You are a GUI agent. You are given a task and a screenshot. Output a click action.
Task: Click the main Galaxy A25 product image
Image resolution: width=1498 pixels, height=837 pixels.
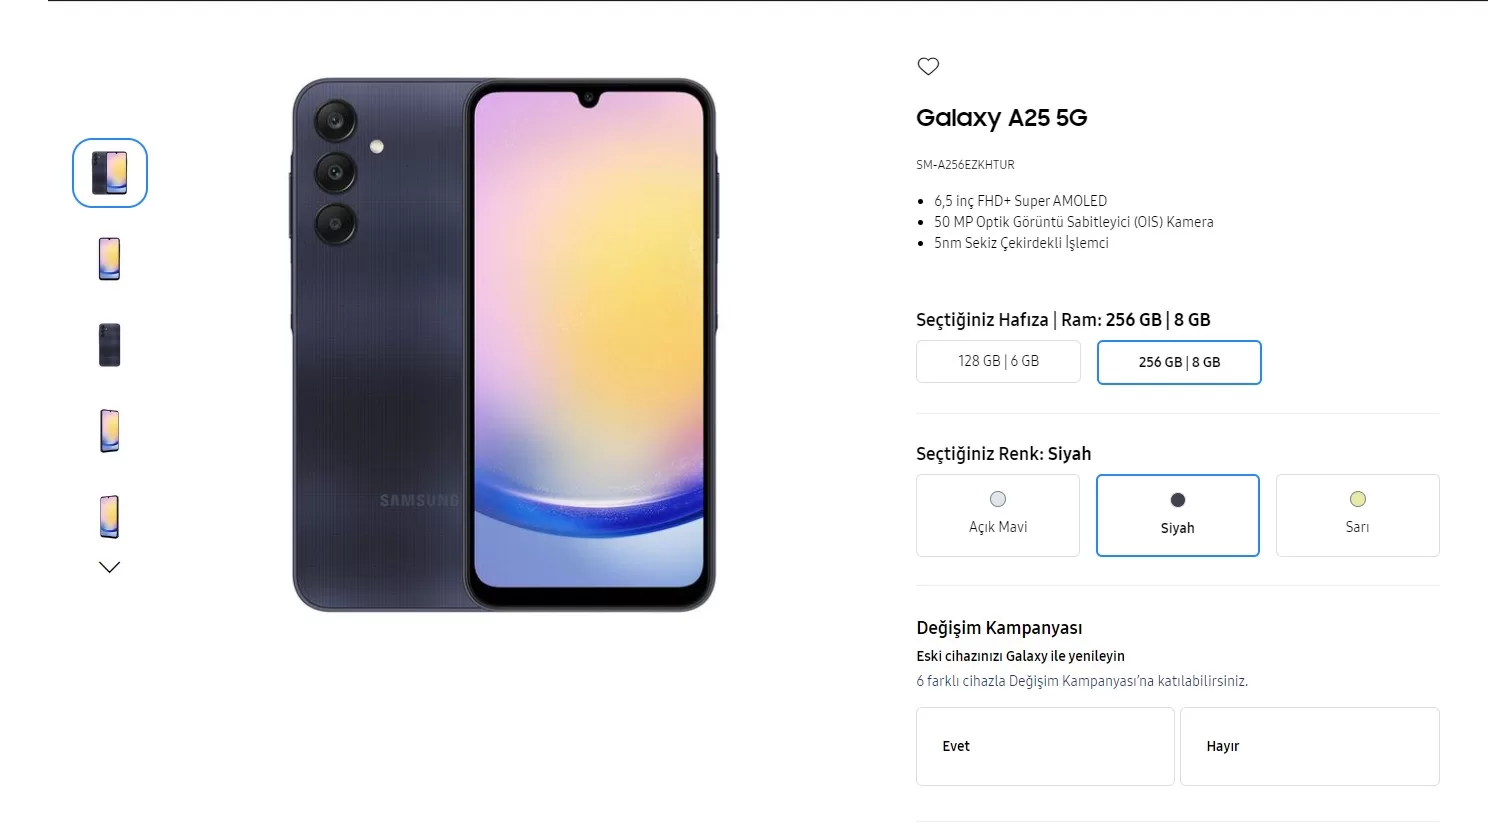click(x=504, y=345)
